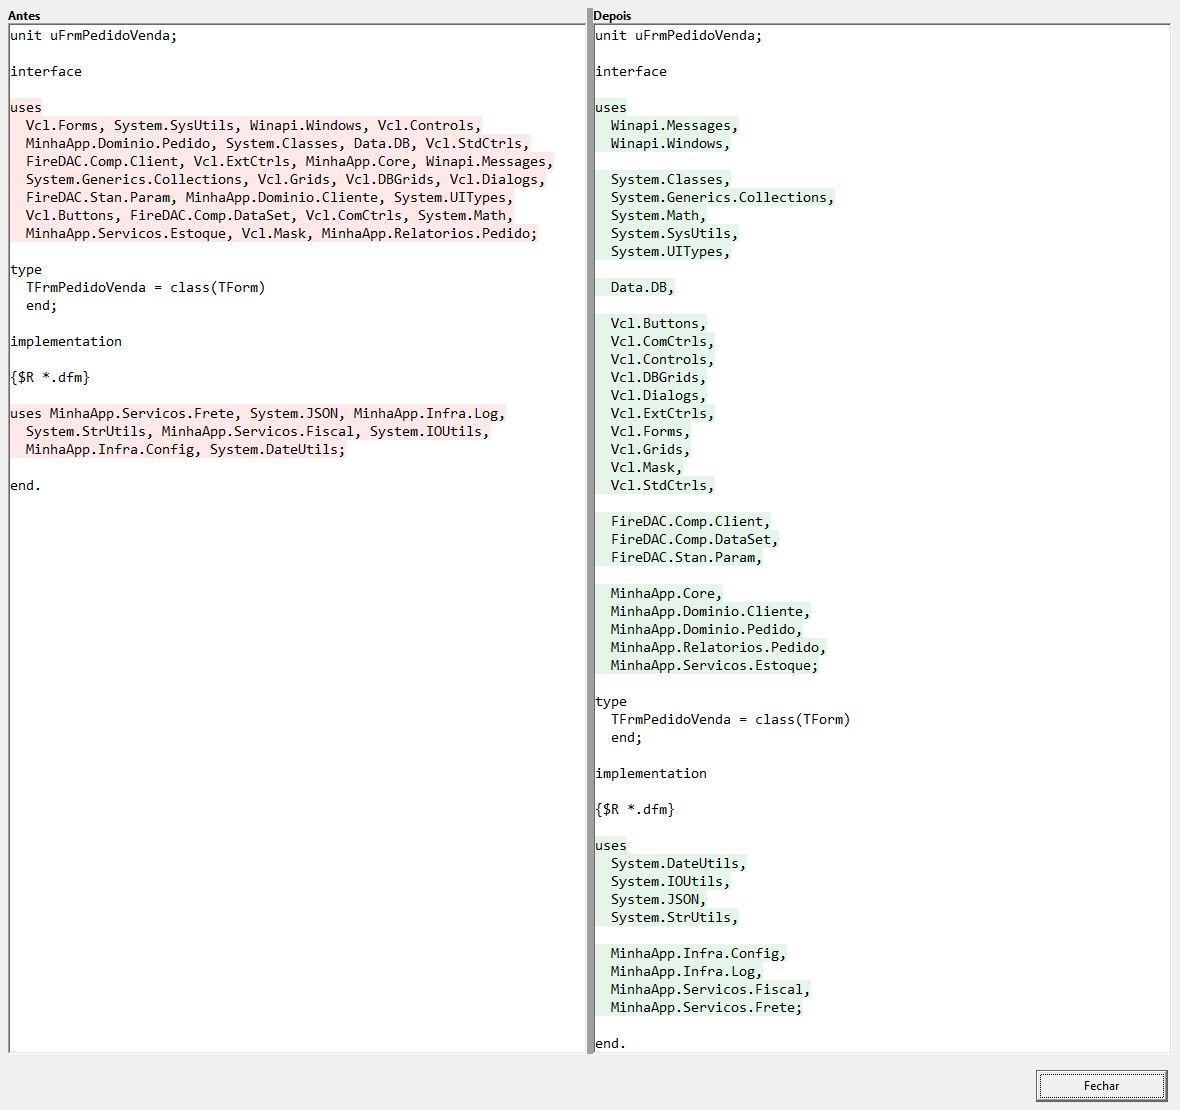Click the "Data.DB," line in Depois pane
Image resolution: width=1180 pixels, height=1110 pixels.
click(642, 287)
